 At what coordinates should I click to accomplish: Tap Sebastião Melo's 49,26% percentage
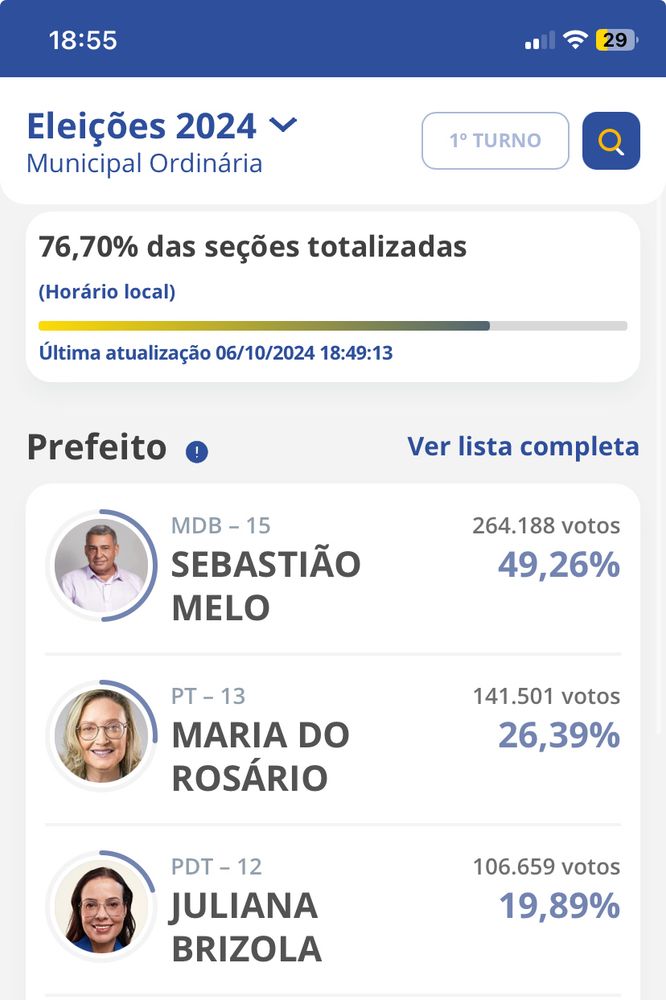[x=559, y=565]
